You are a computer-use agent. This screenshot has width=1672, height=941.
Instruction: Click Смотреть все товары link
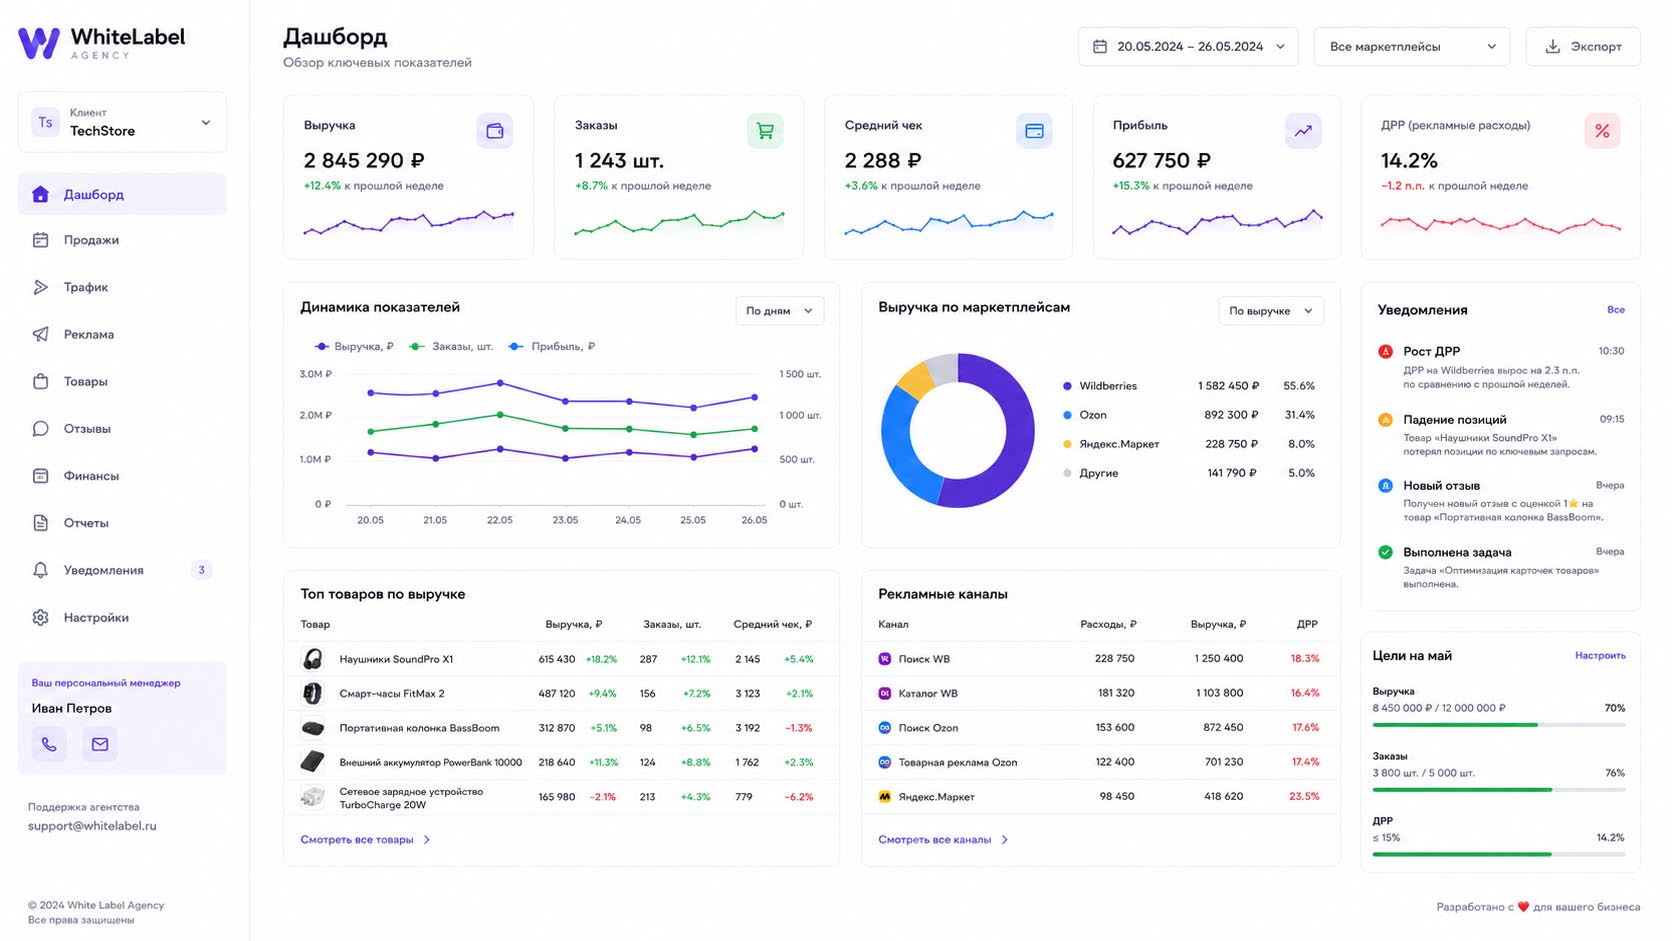click(x=365, y=840)
